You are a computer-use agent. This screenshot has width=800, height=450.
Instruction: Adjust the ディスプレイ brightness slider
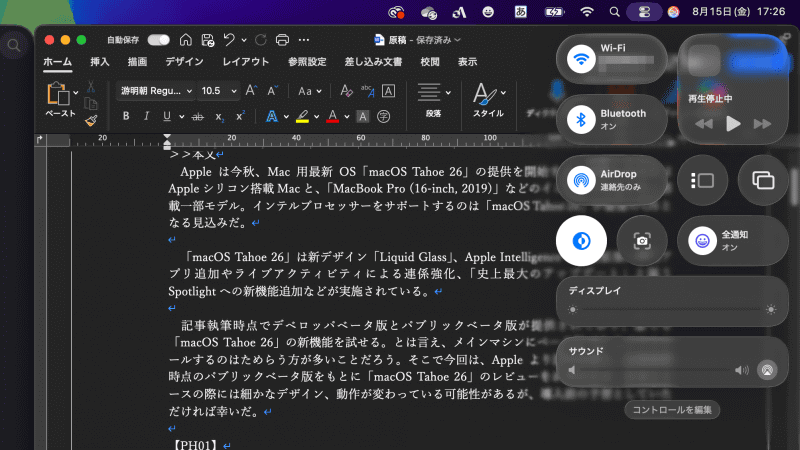[x=671, y=309]
